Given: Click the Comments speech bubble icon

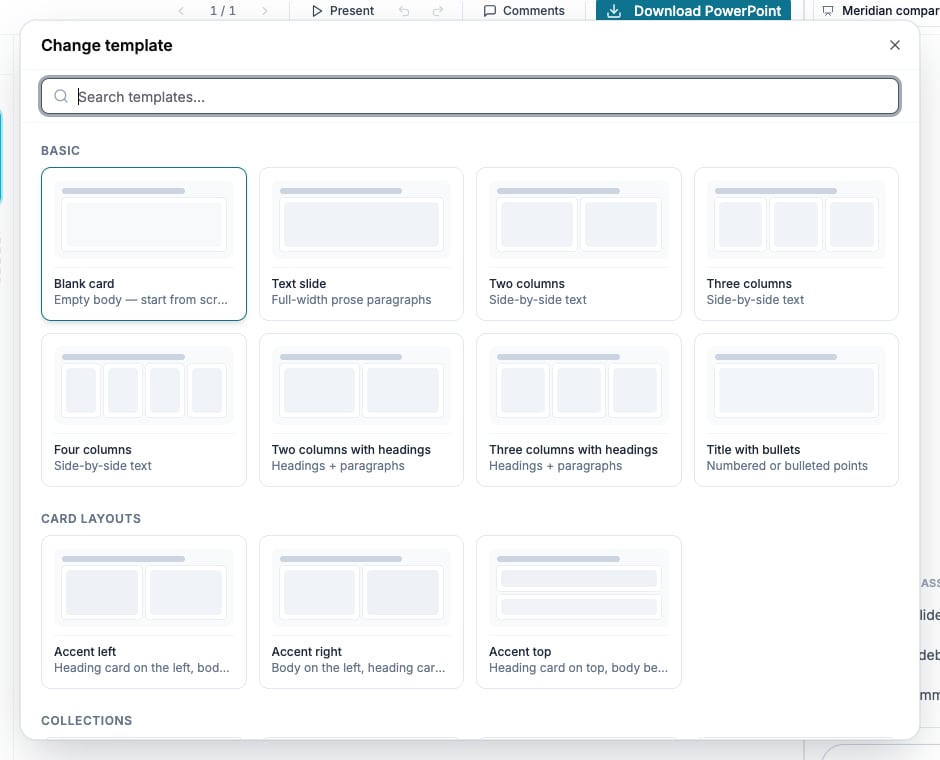Looking at the screenshot, I should tap(490, 11).
